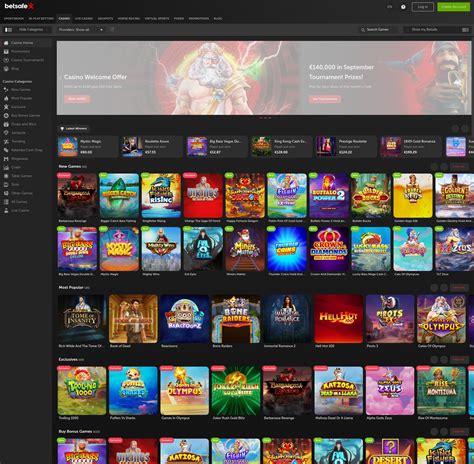Open Miners Mother game thumbnail
This screenshot has height=464, width=474.
245,249
